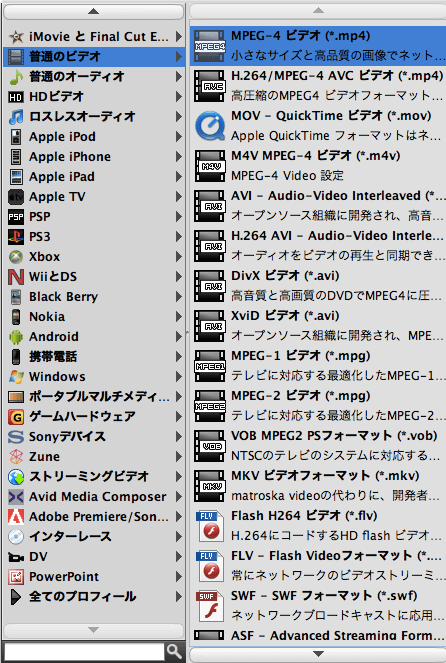Click the search input field

(x=84, y=652)
